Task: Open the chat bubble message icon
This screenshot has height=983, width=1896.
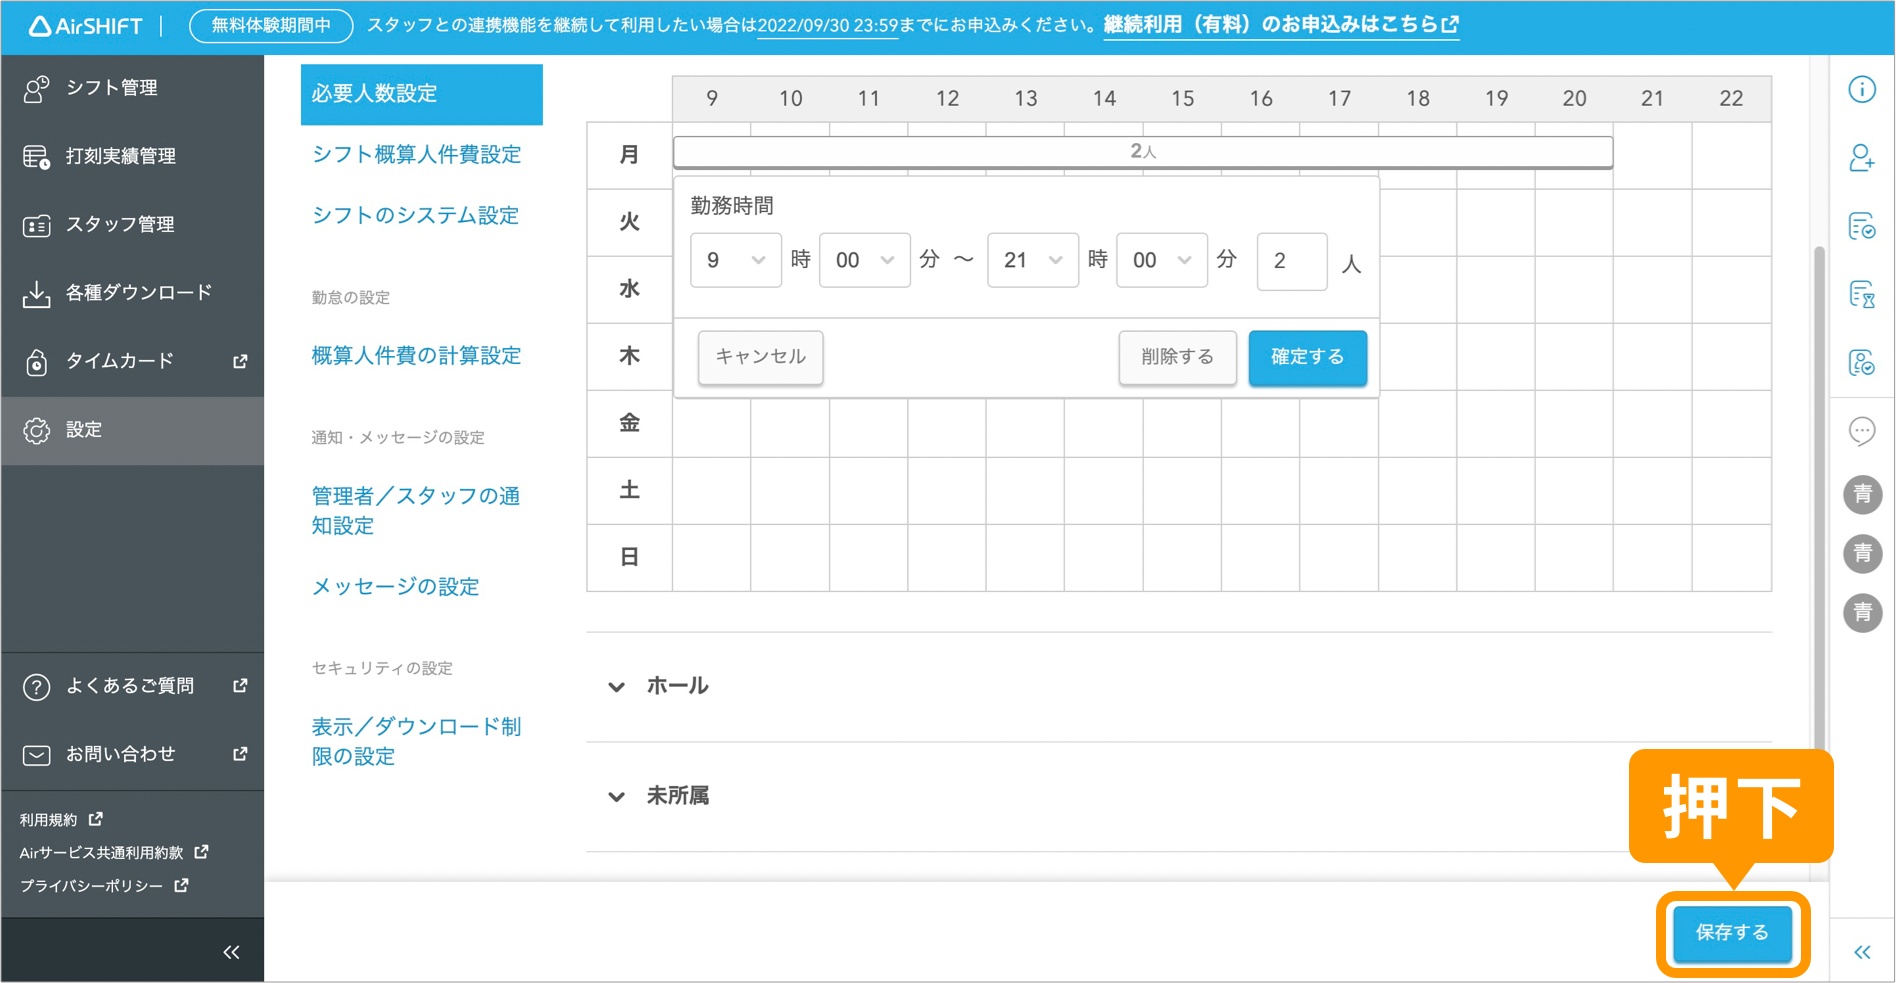Action: tap(1861, 431)
